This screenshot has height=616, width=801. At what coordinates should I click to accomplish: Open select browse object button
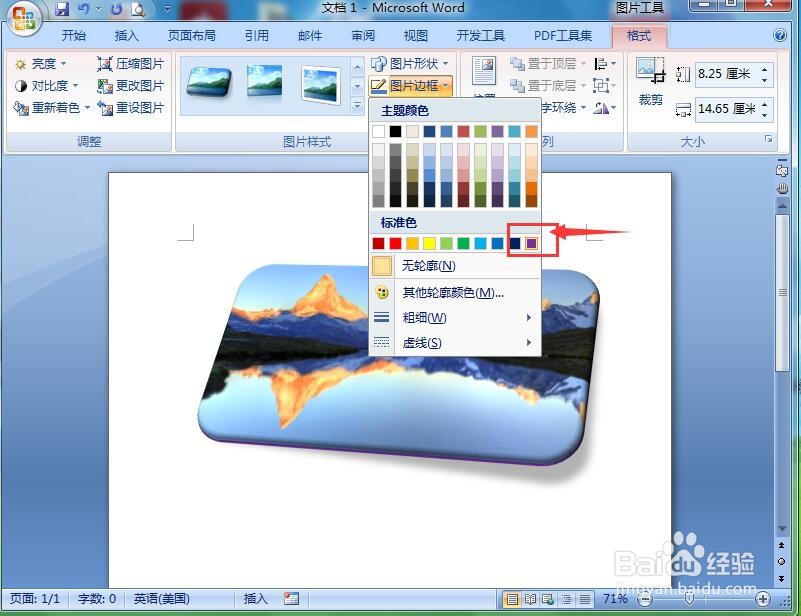[782, 561]
